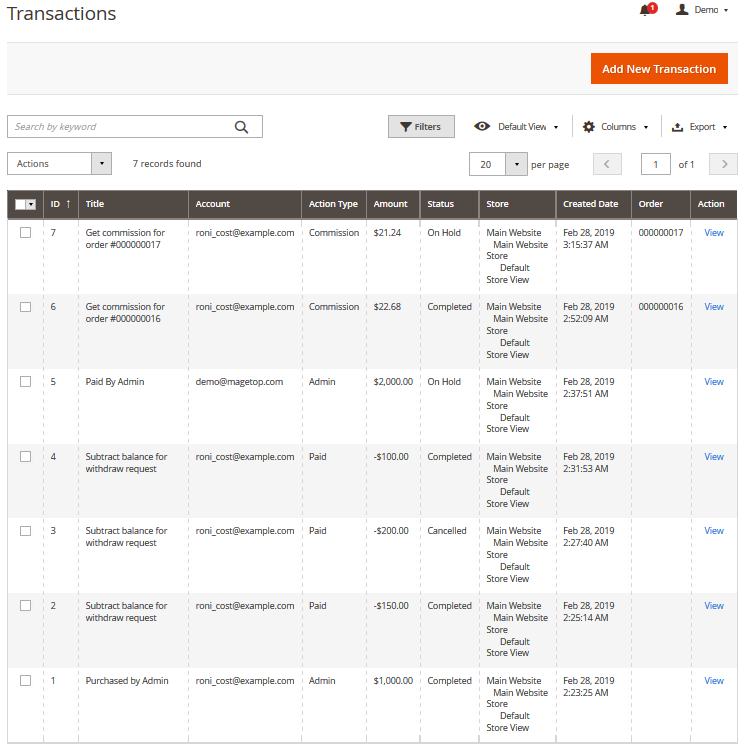The height and width of the screenshot is (745, 745).
Task: Go to previous page arrow
Action: pos(607,164)
